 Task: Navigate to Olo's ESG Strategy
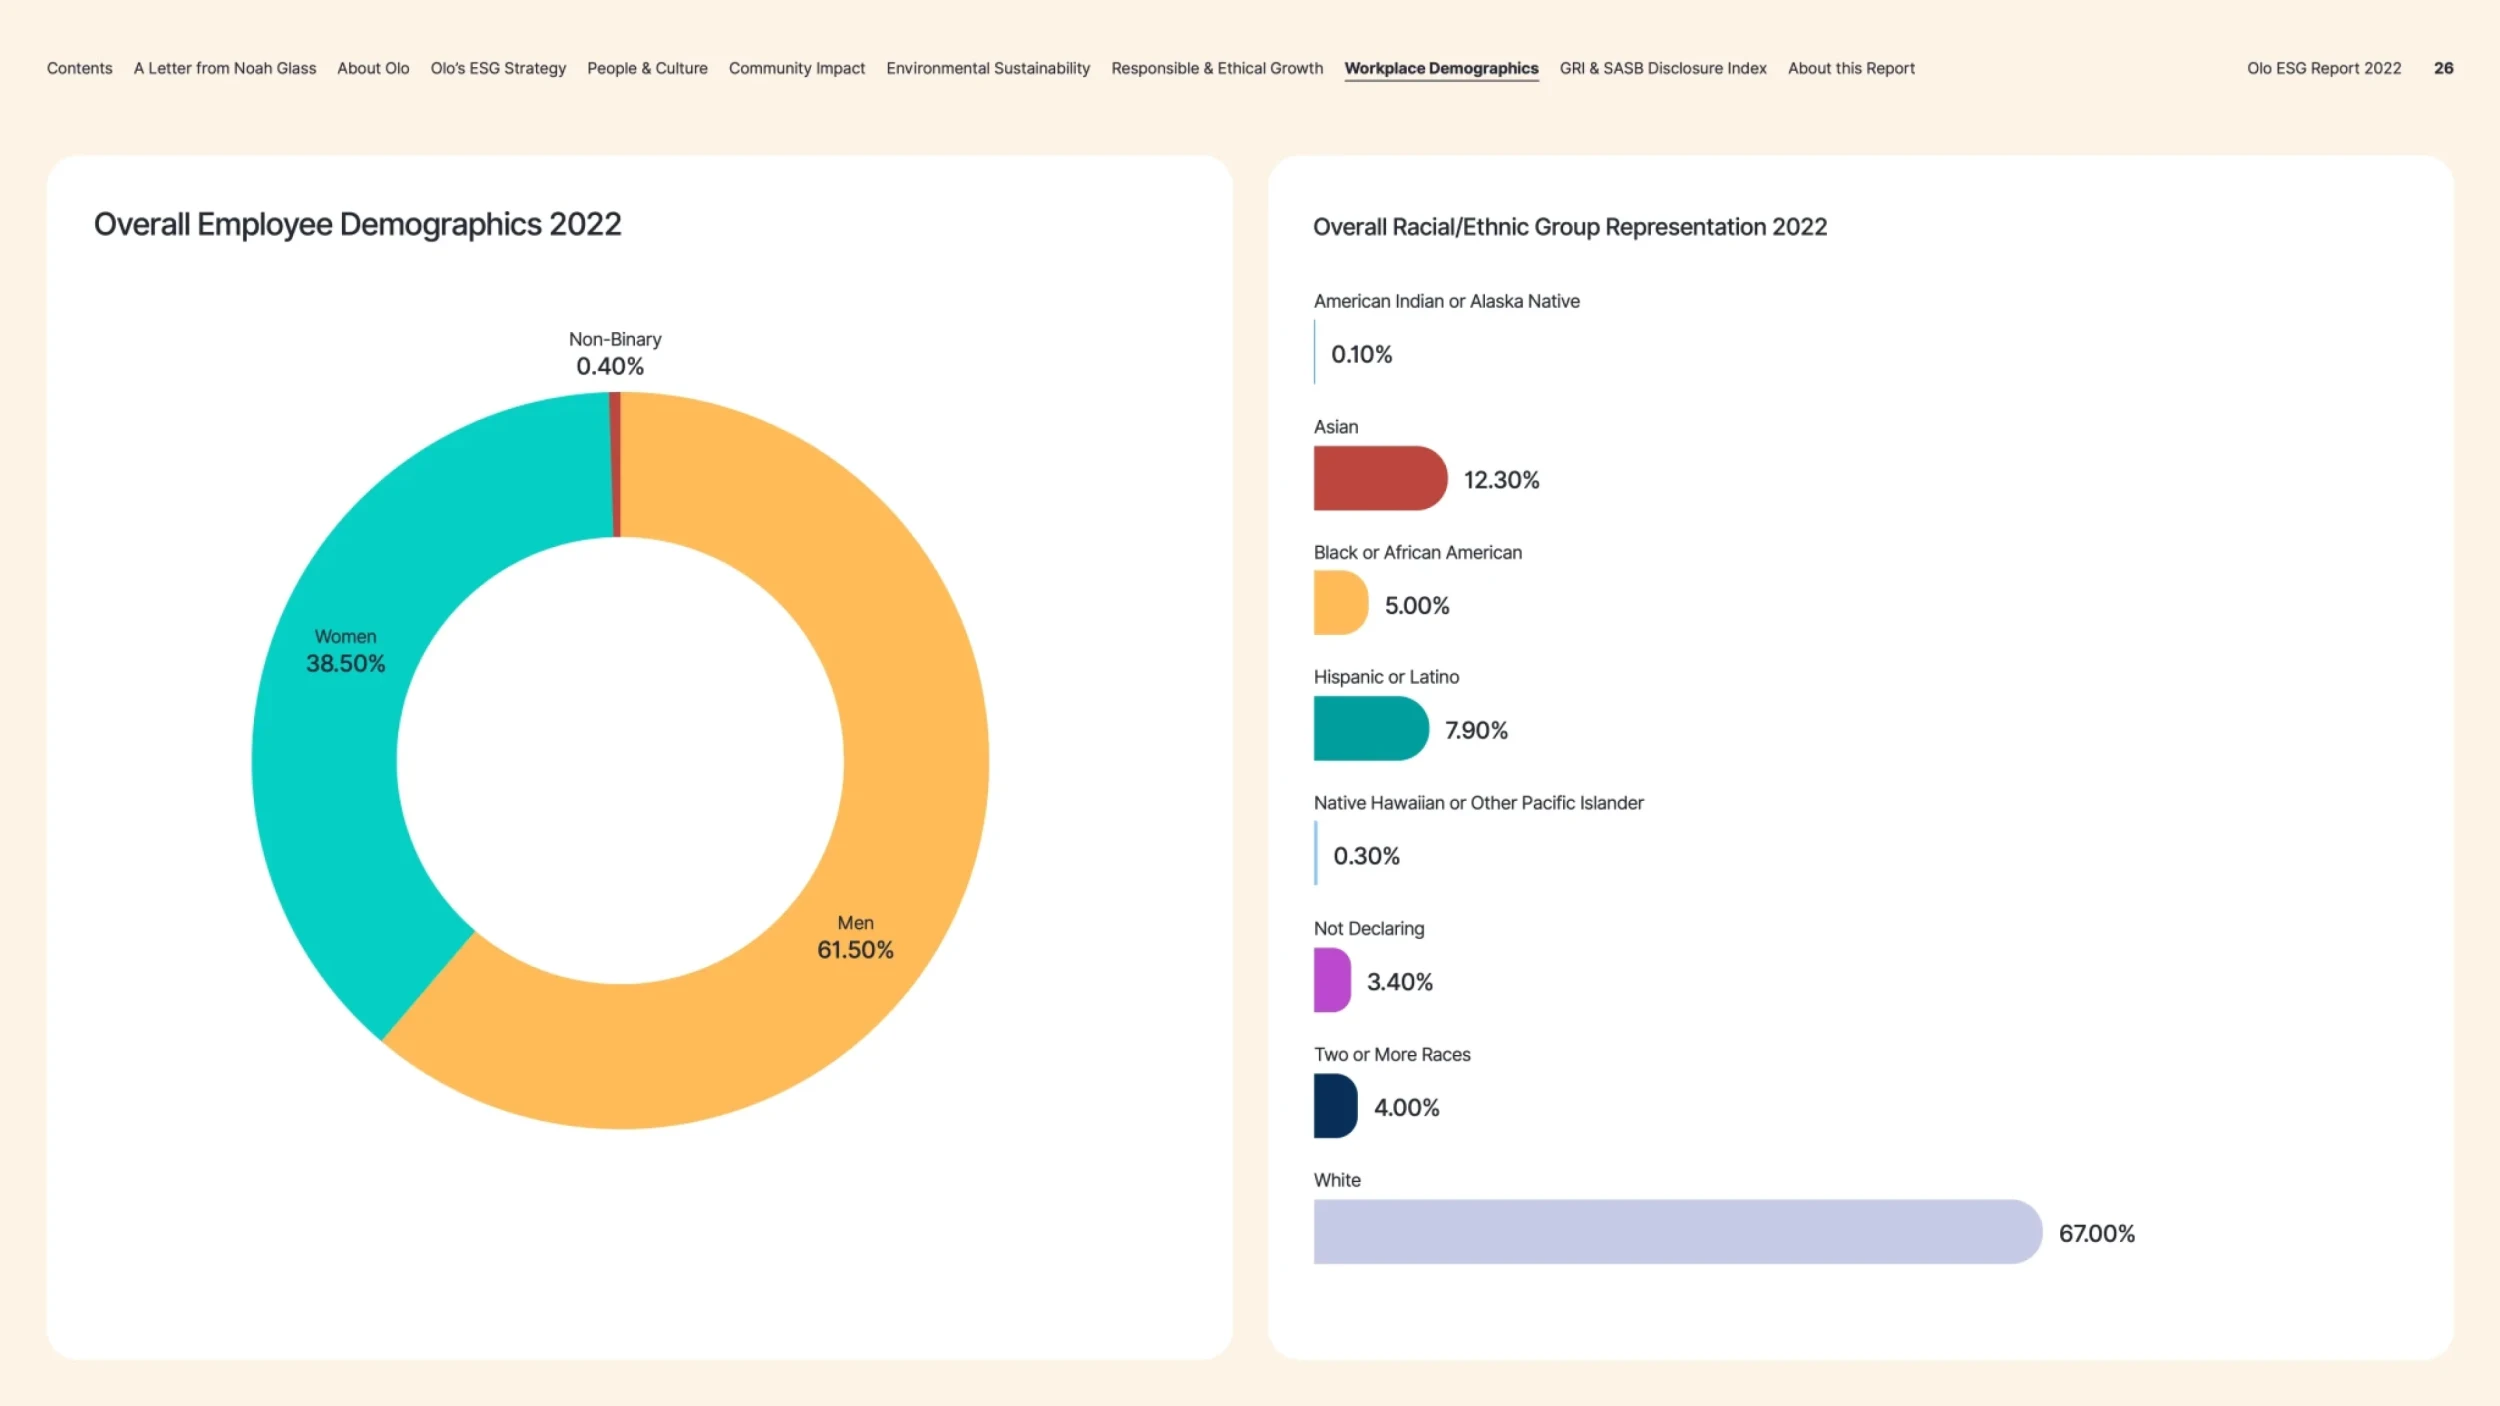tap(498, 68)
